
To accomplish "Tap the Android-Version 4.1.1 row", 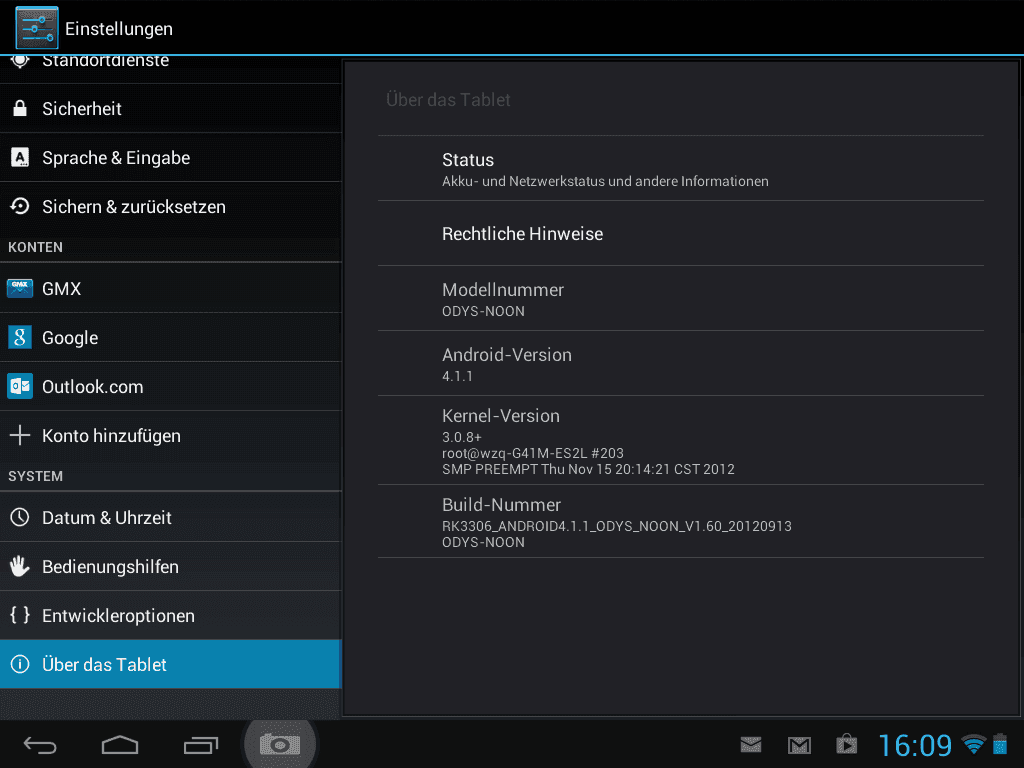I will click(680, 363).
